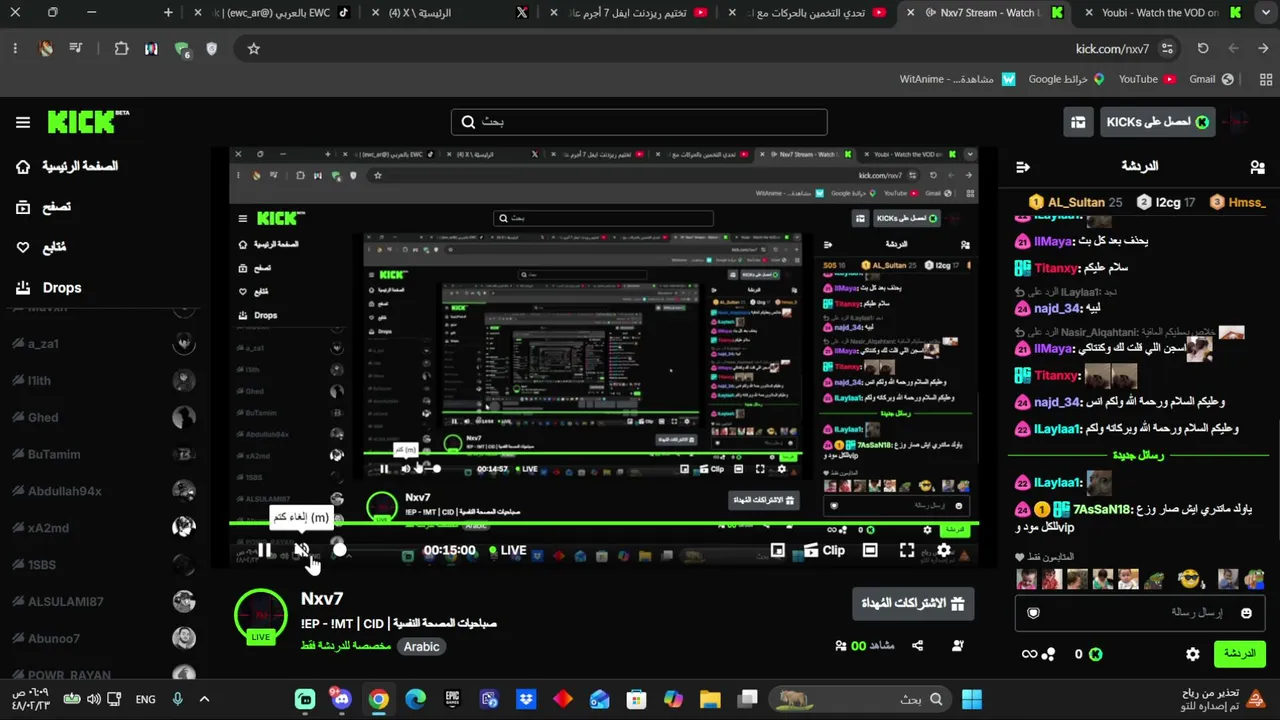Screen dimensions: 1280x720
Task: Open the gift box icon in the Kick header
Action: 1078,122
